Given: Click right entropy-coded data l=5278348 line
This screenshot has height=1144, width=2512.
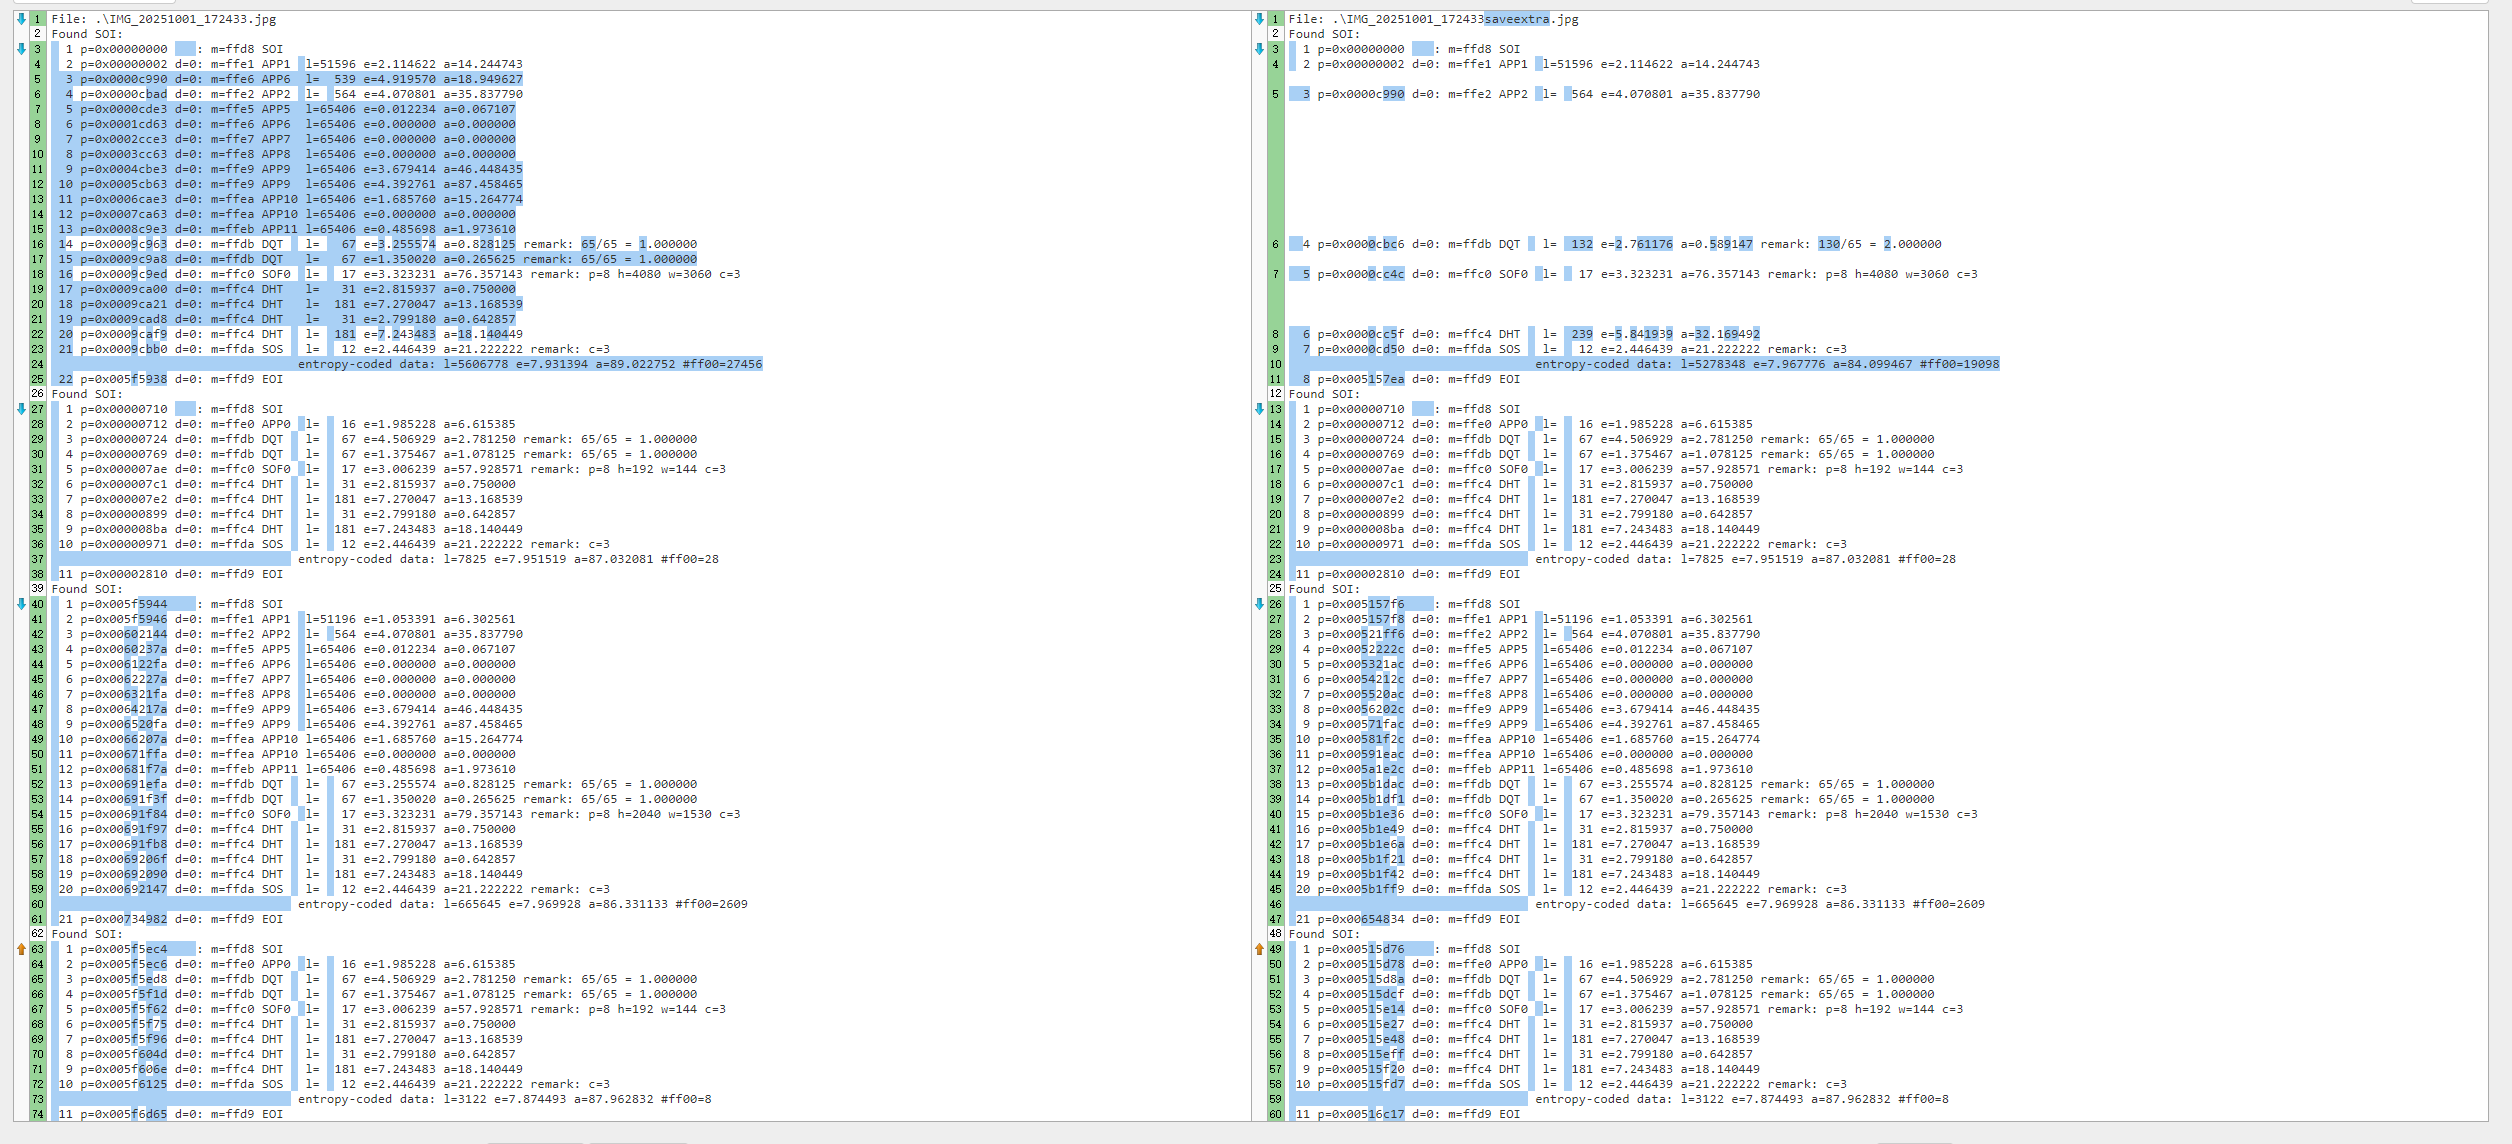Looking at the screenshot, I should [1766, 364].
